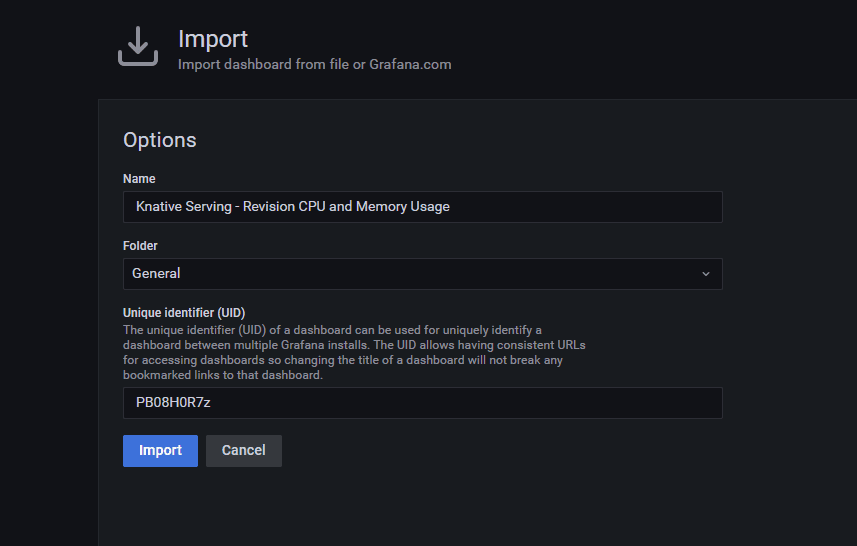Click the Import page title
857x546 pixels.
pos(213,39)
